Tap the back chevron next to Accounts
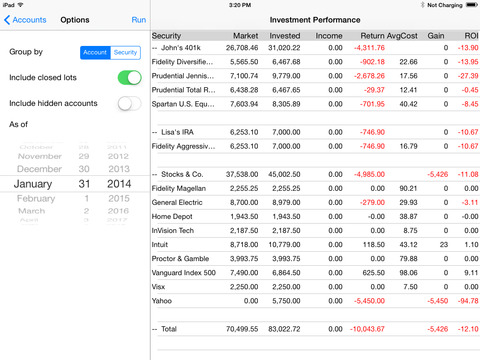480x360 pixels. click(x=7, y=20)
